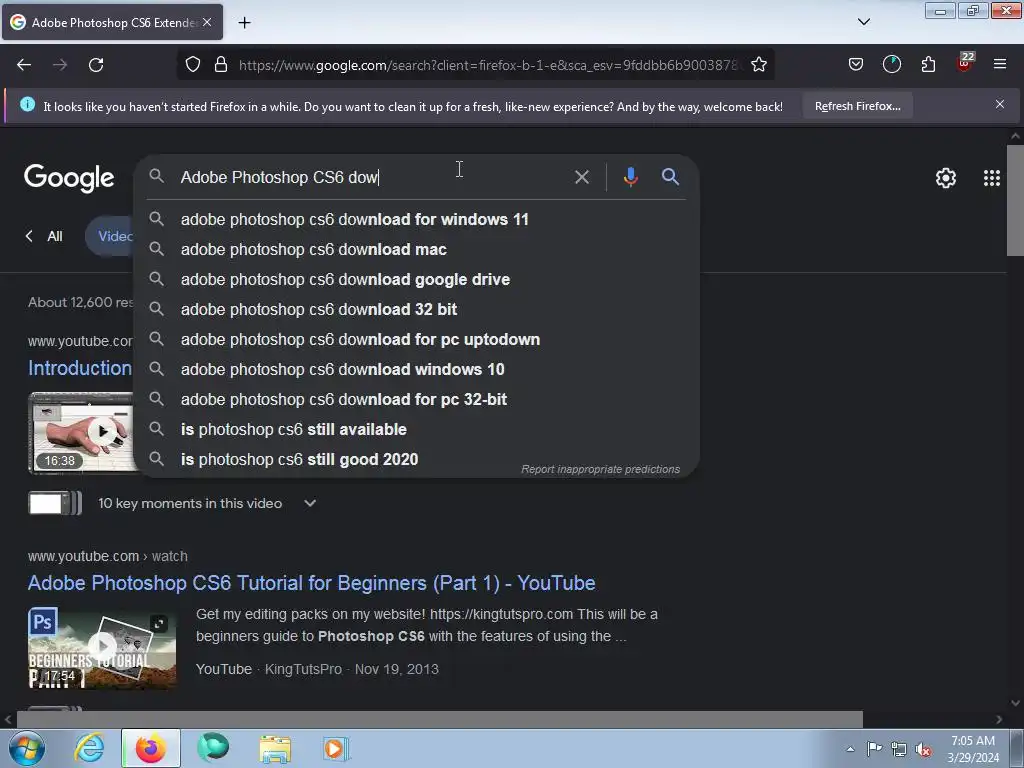Open the green globe browser taskbar icon
This screenshot has height=768, width=1024.
coord(213,748)
